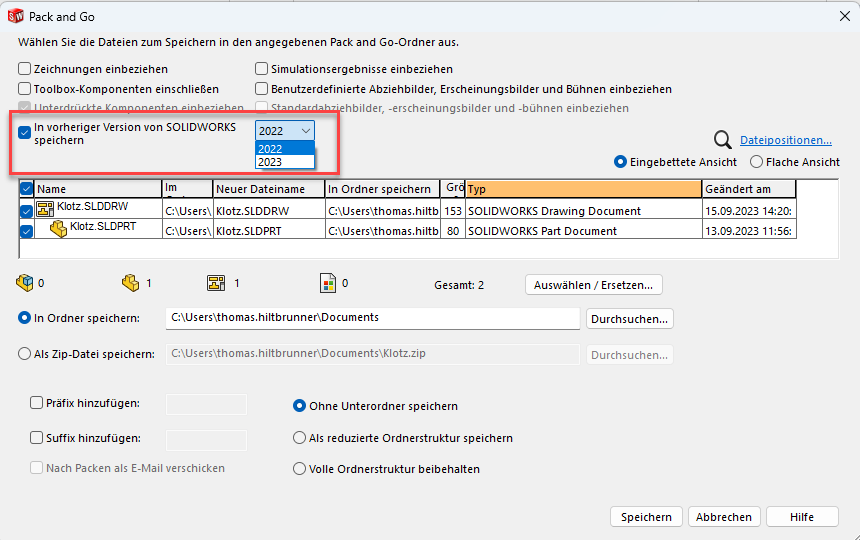
Task: Click the Klotz.SLDPRT part file icon
Action: tap(58, 230)
